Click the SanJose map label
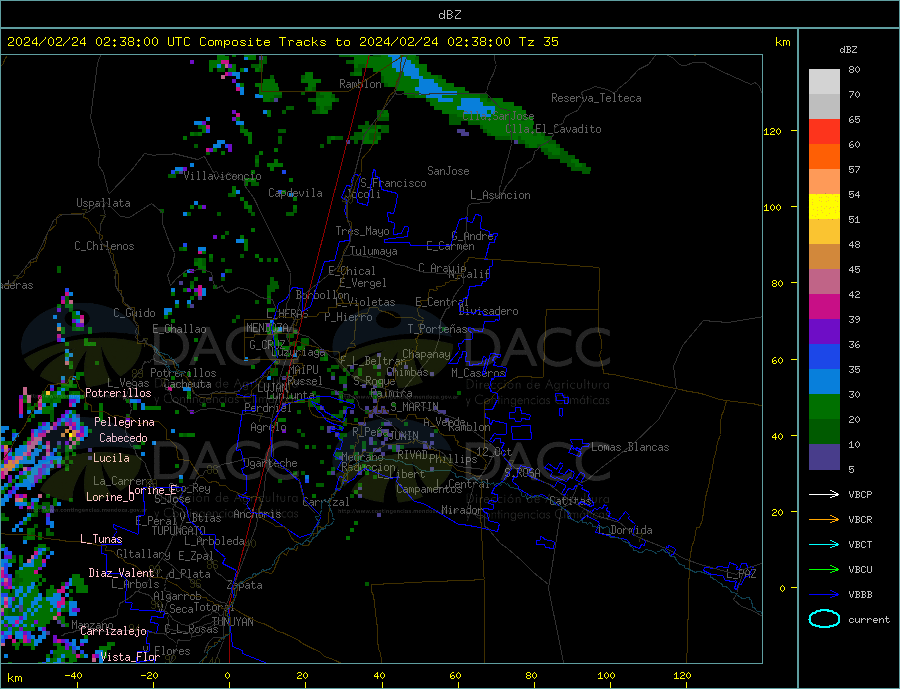This screenshot has width=900, height=689. (448, 171)
